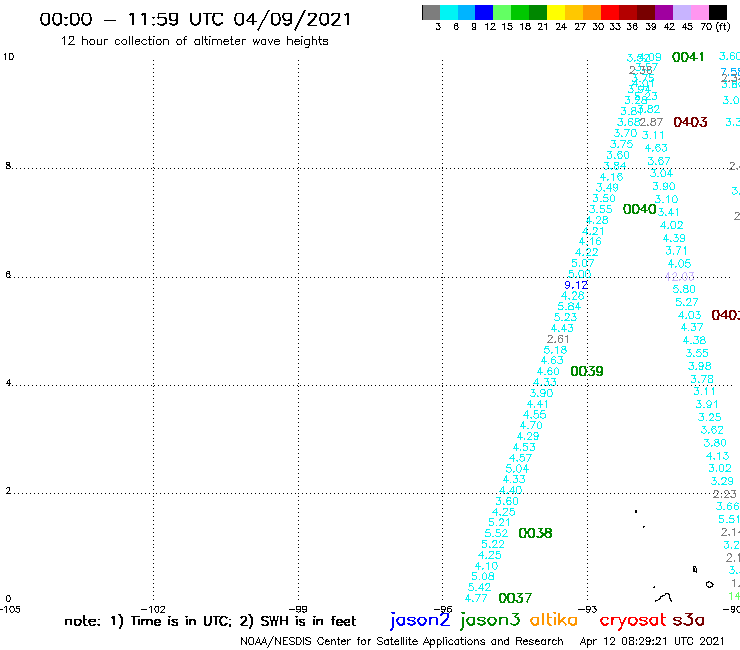Click the cryosat satellite label
The width and height of the screenshot is (740, 650).
[632, 620]
